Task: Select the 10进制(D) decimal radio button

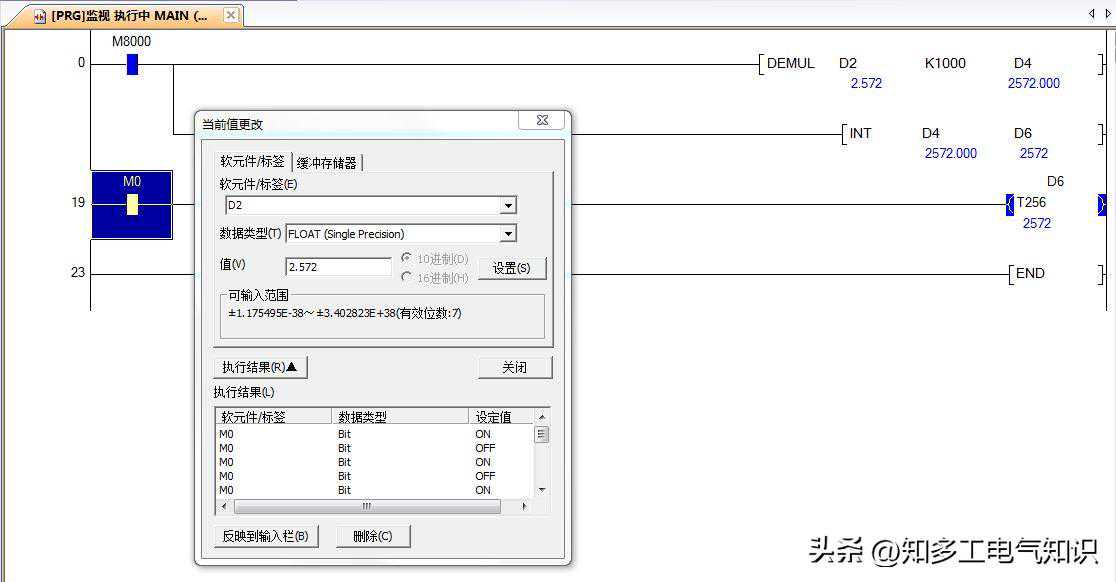Action: (x=407, y=258)
